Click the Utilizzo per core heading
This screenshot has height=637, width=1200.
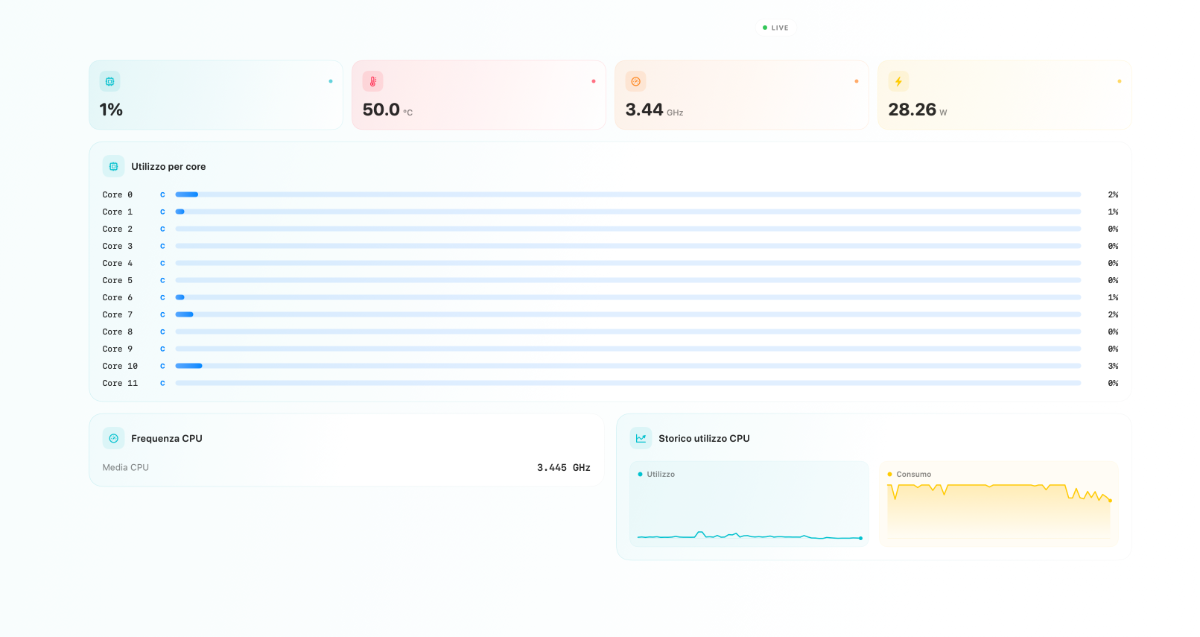pyautogui.click(x=168, y=166)
